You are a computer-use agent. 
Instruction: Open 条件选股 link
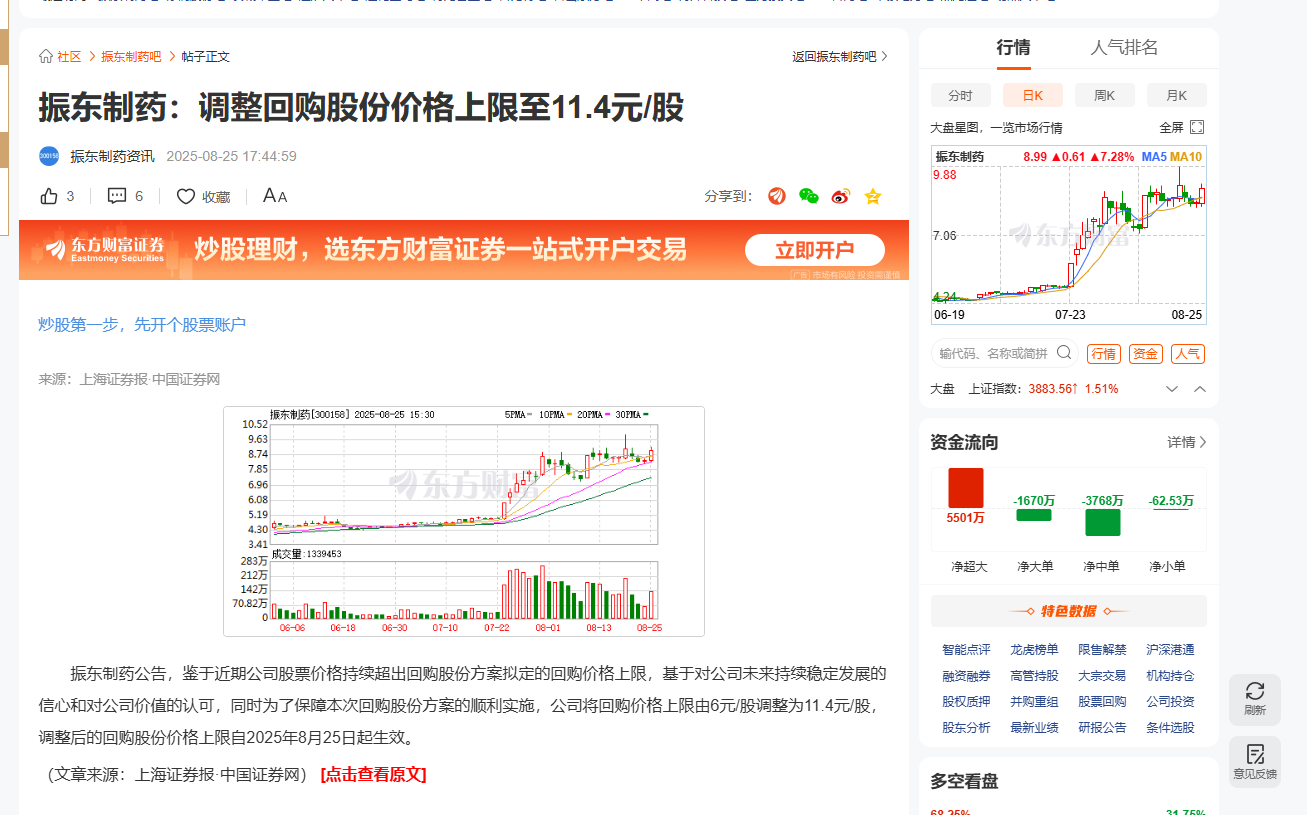(x=1170, y=728)
